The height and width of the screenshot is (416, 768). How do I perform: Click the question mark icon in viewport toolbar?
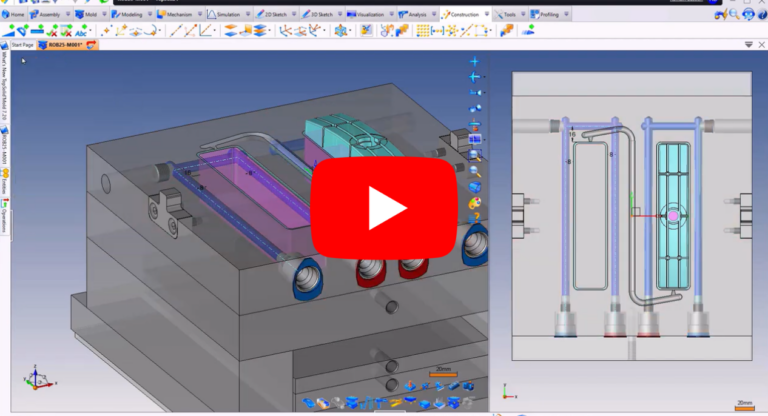click(x=475, y=218)
